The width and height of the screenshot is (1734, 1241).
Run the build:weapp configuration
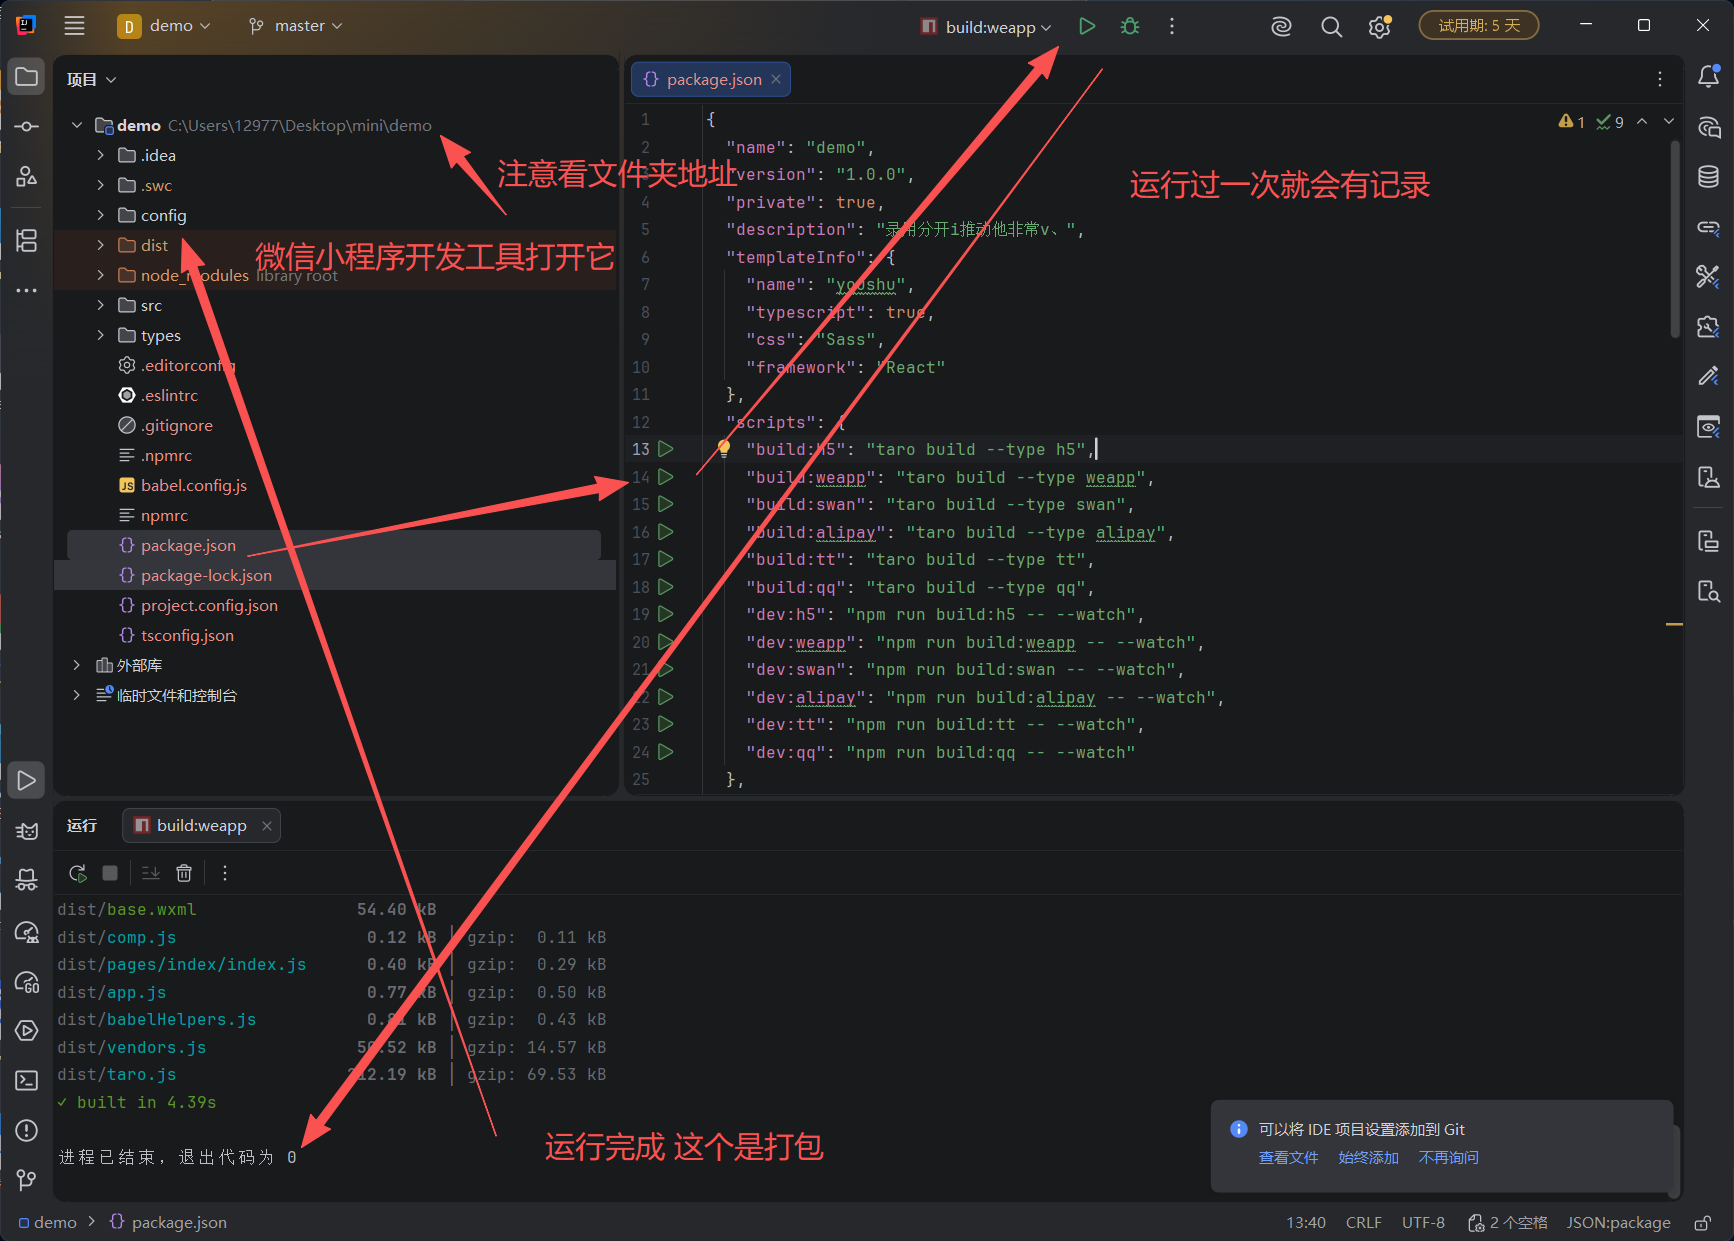[1087, 26]
